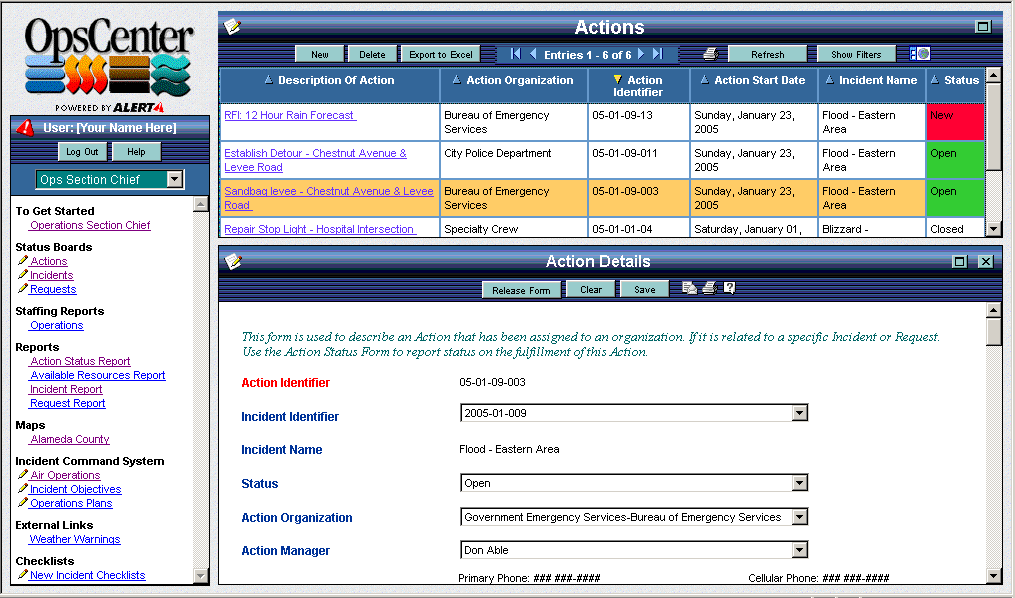Open the RFI: 12 Hour Rain Forecast action
Screen dimensions: 1015x598
pyautogui.click(x=289, y=115)
